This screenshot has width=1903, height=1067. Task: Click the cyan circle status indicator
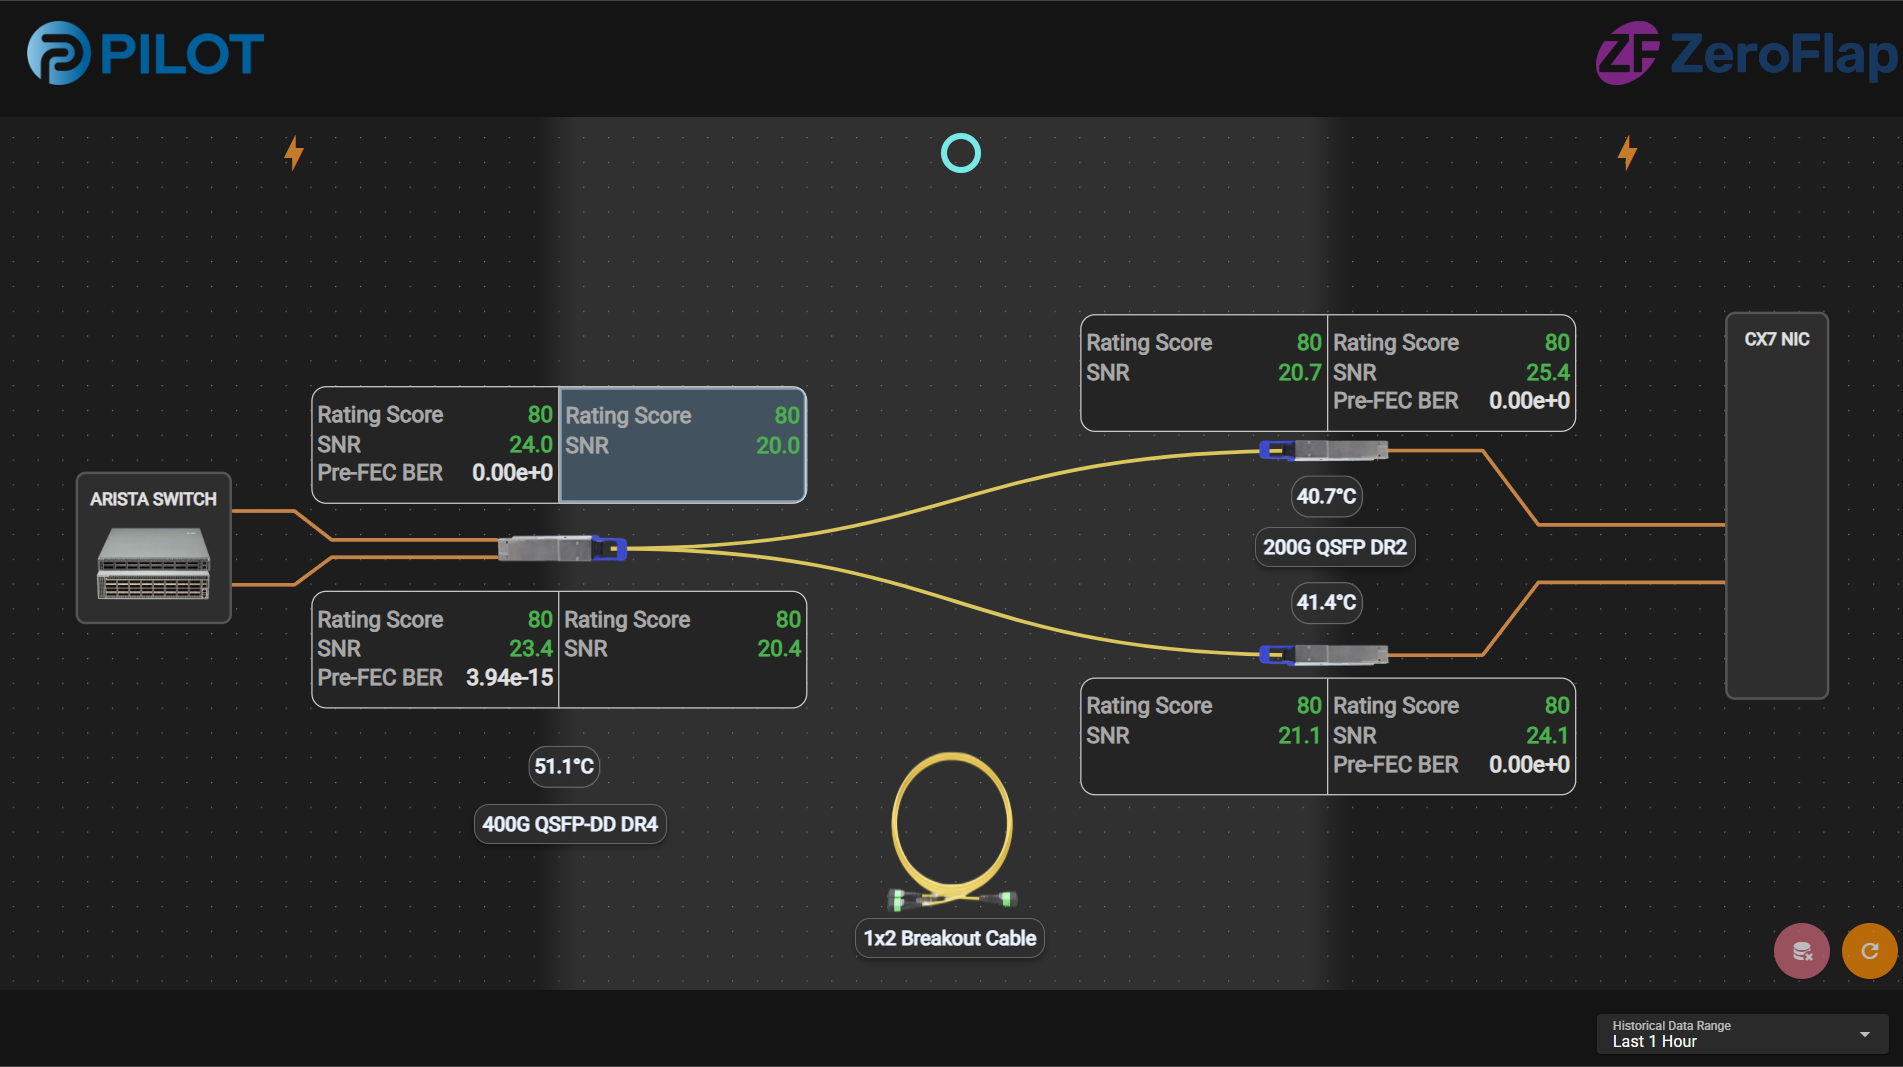click(960, 153)
